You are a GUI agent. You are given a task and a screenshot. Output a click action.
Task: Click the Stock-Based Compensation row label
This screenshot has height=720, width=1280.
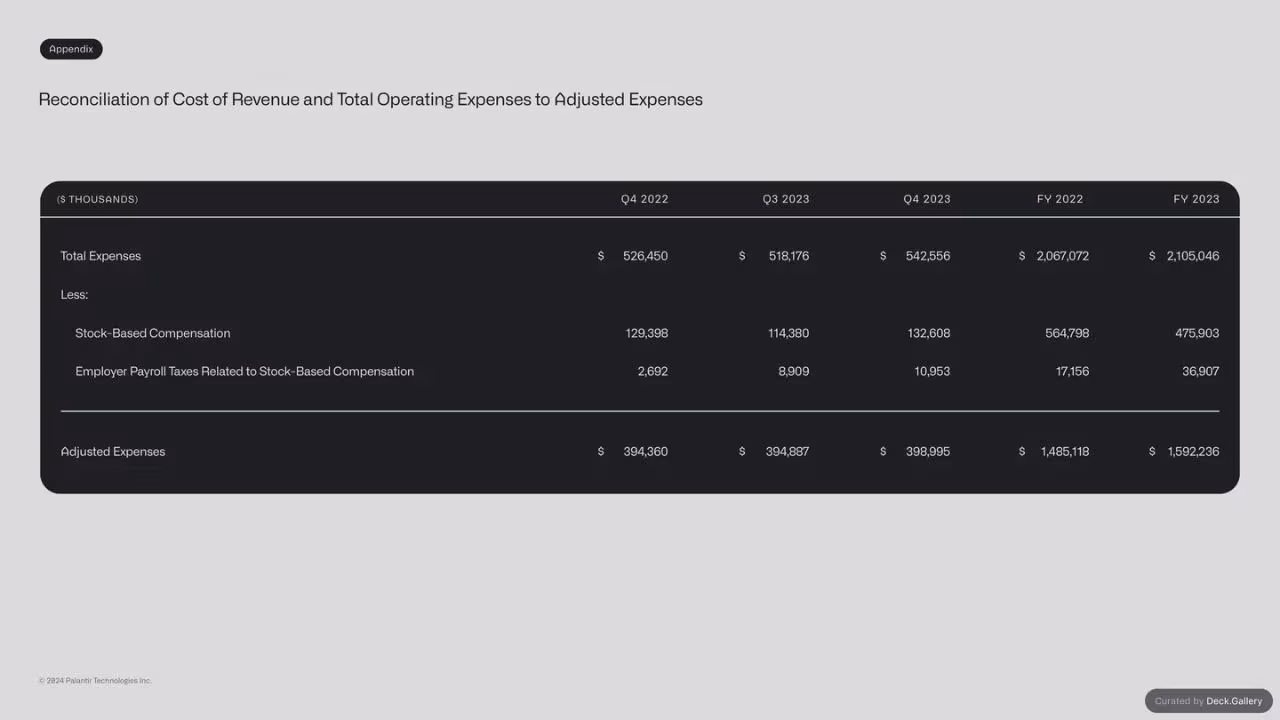click(x=153, y=333)
